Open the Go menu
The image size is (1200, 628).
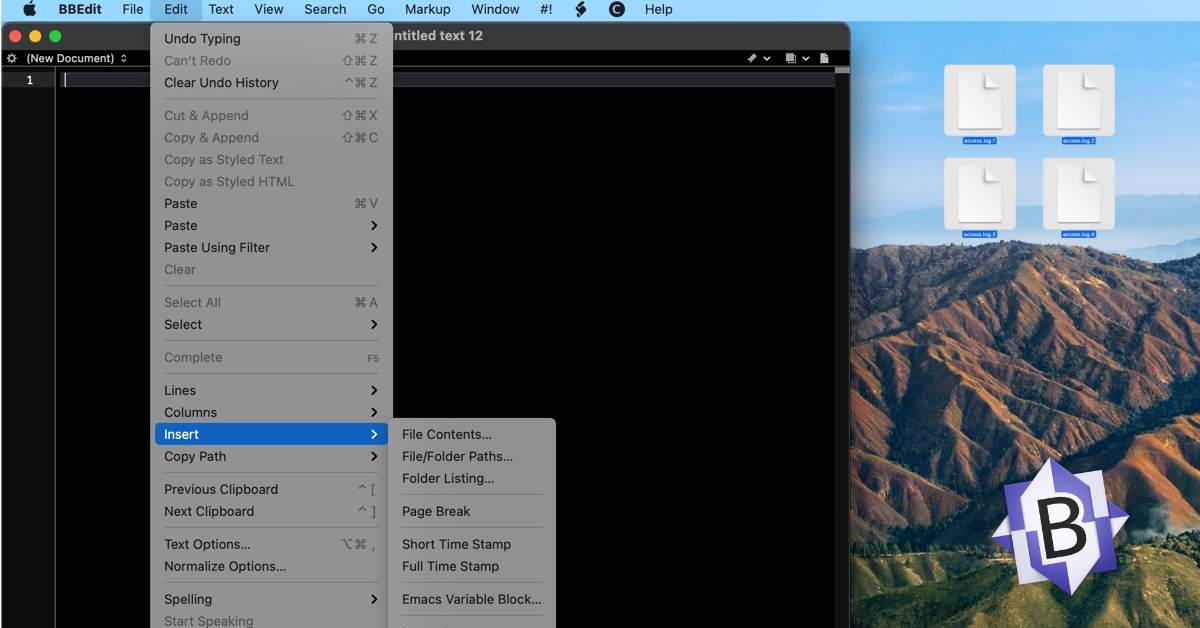(376, 9)
